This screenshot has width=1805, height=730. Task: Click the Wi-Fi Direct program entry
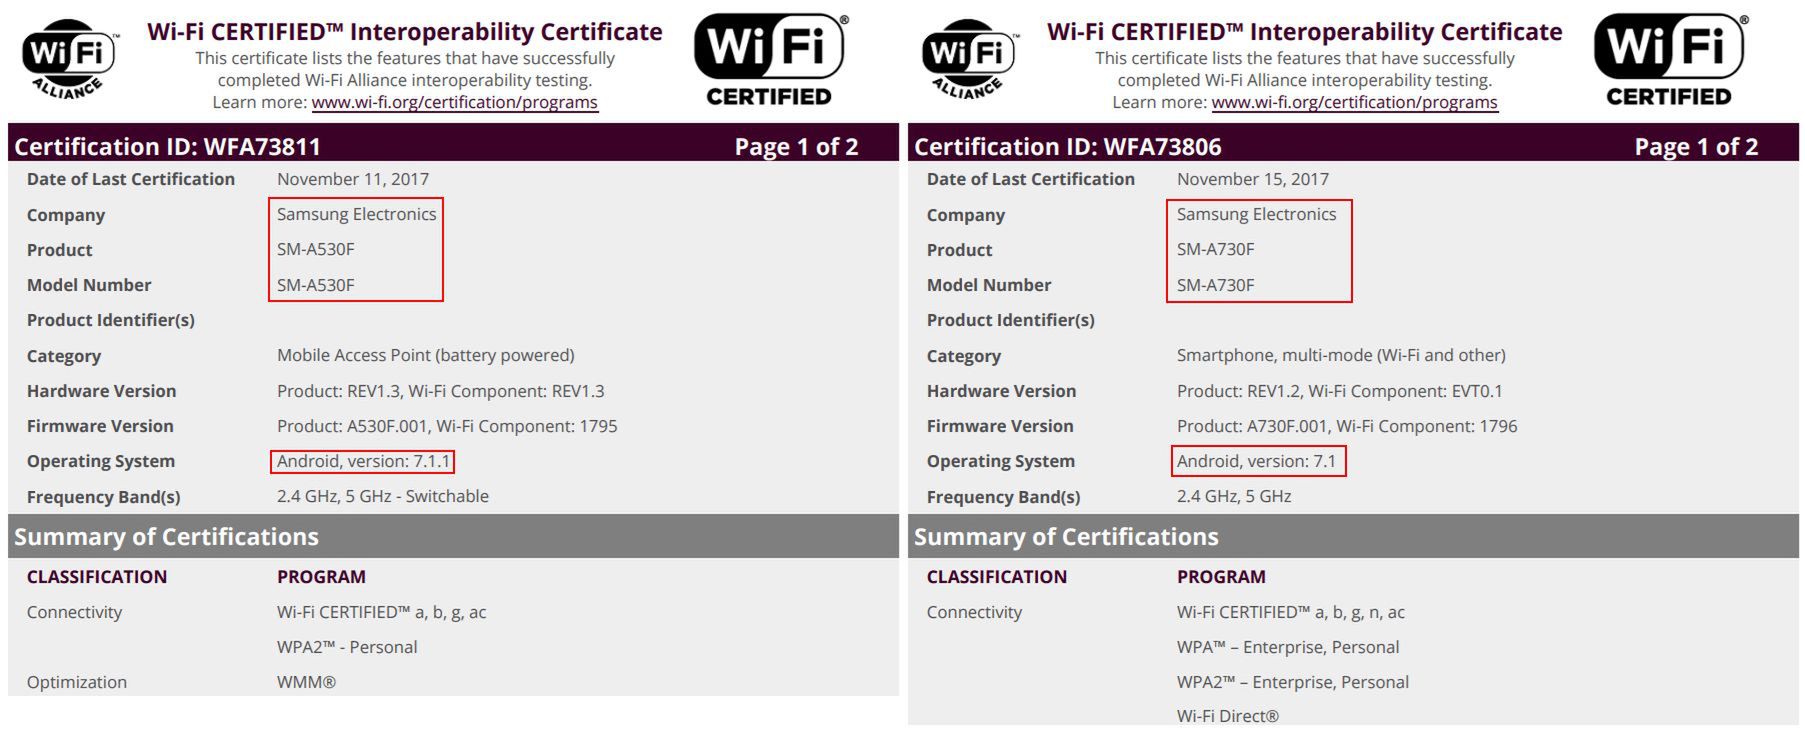coord(1228,715)
